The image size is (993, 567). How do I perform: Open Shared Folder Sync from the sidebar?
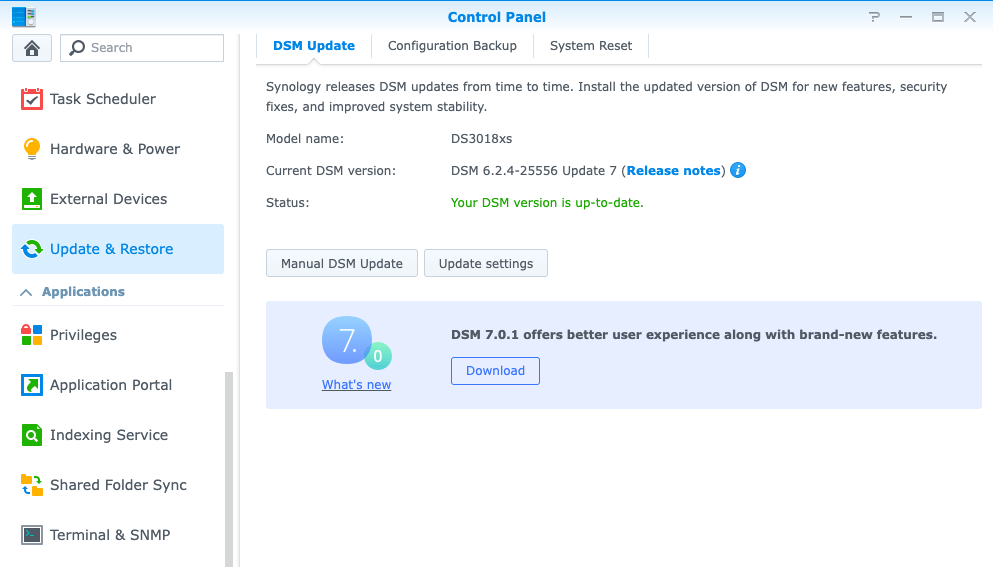click(118, 485)
